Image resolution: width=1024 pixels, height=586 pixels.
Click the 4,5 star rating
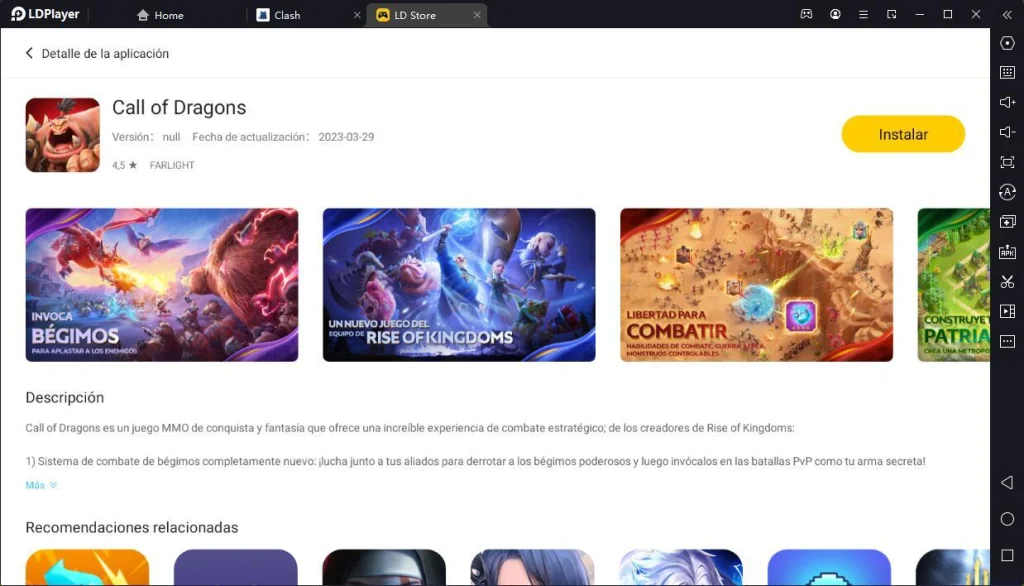tap(124, 165)
